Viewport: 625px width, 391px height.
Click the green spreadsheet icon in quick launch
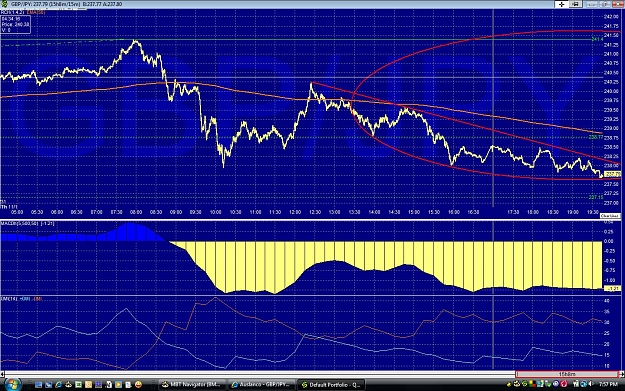coord(79,385)
